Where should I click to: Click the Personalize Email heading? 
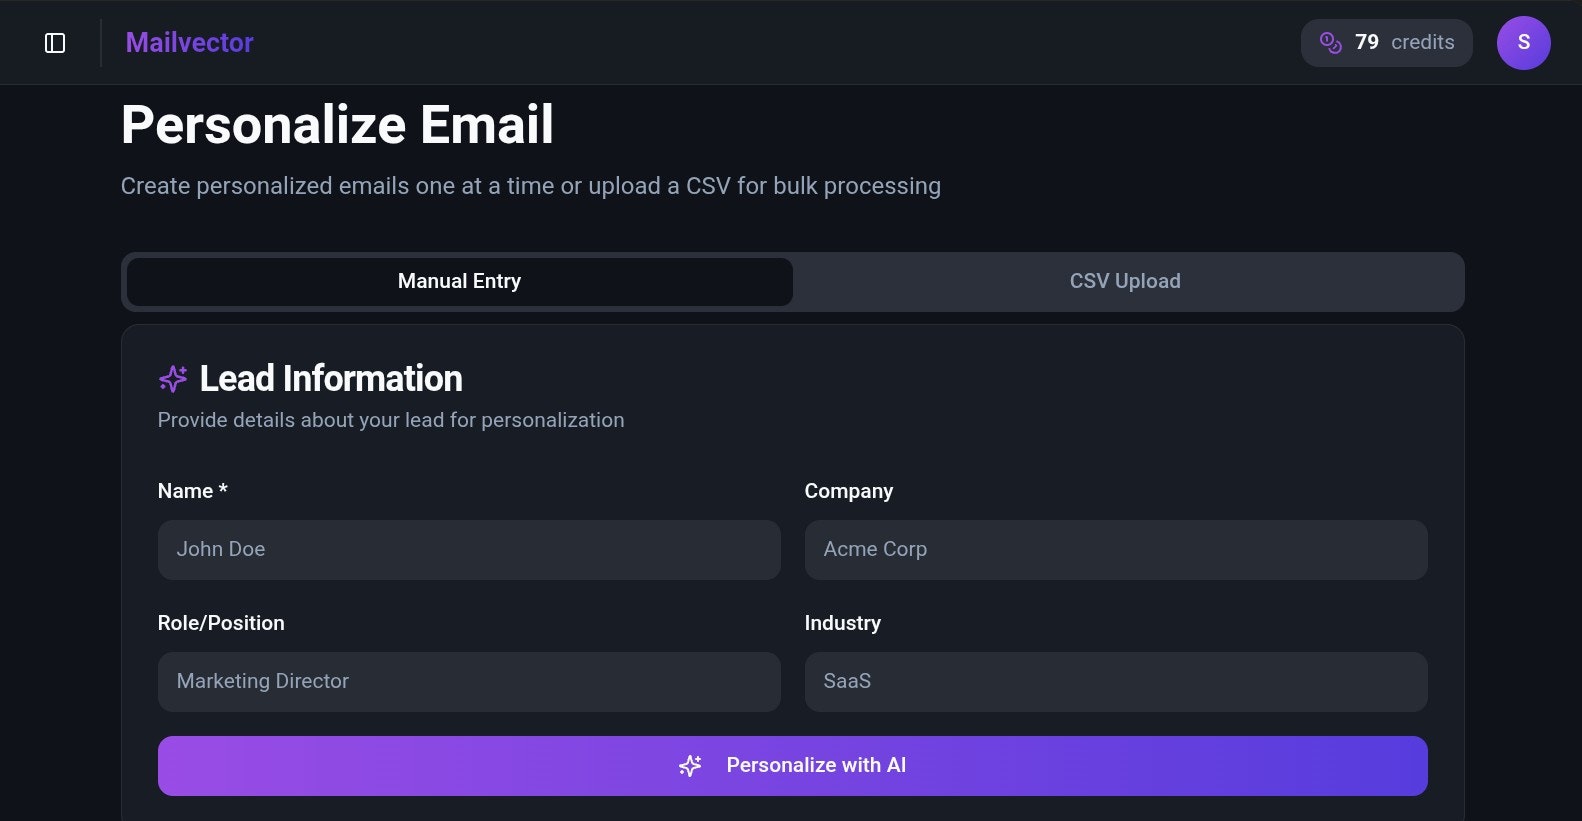[x=337, y=125]
